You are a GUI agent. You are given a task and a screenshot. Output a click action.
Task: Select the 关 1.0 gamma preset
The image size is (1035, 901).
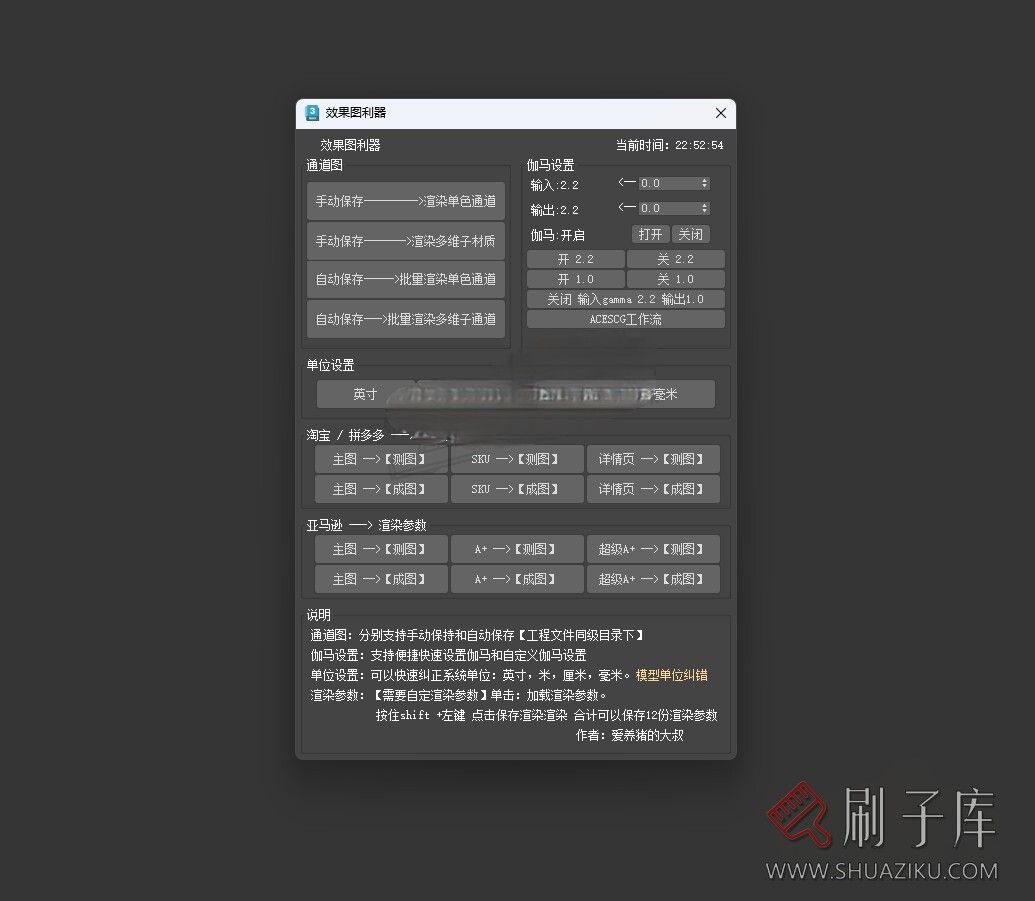click(675, 279)
